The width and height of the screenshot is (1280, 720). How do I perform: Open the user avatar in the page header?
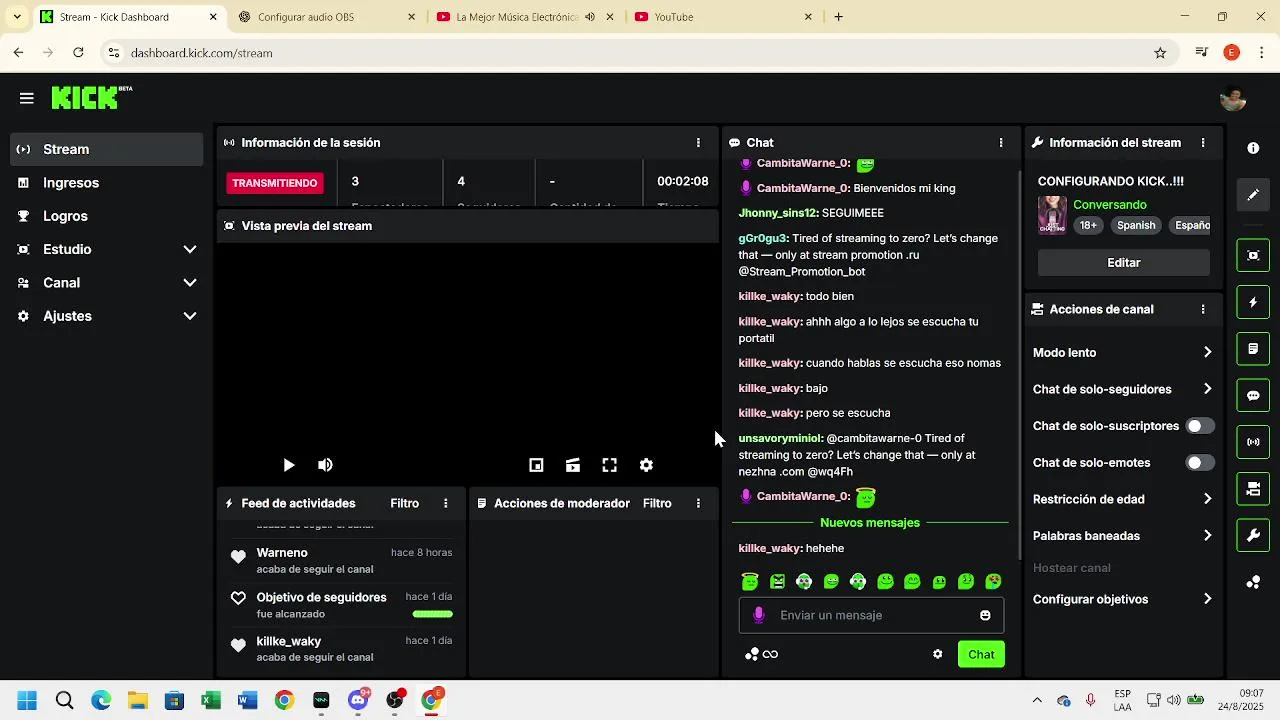click(x=1233, y=98)
